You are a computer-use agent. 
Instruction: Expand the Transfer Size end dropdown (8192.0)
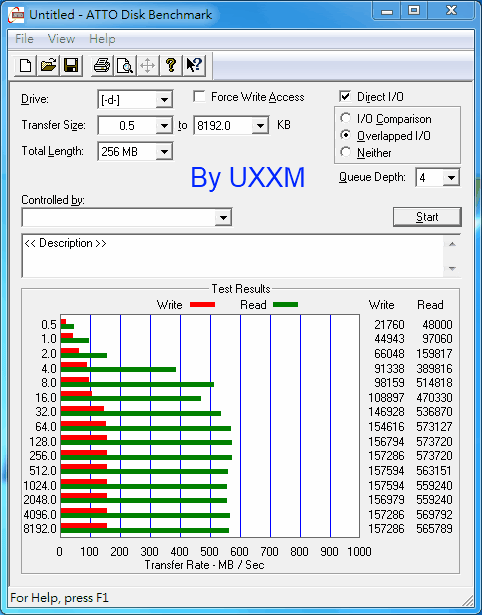[x=260, y=126]
